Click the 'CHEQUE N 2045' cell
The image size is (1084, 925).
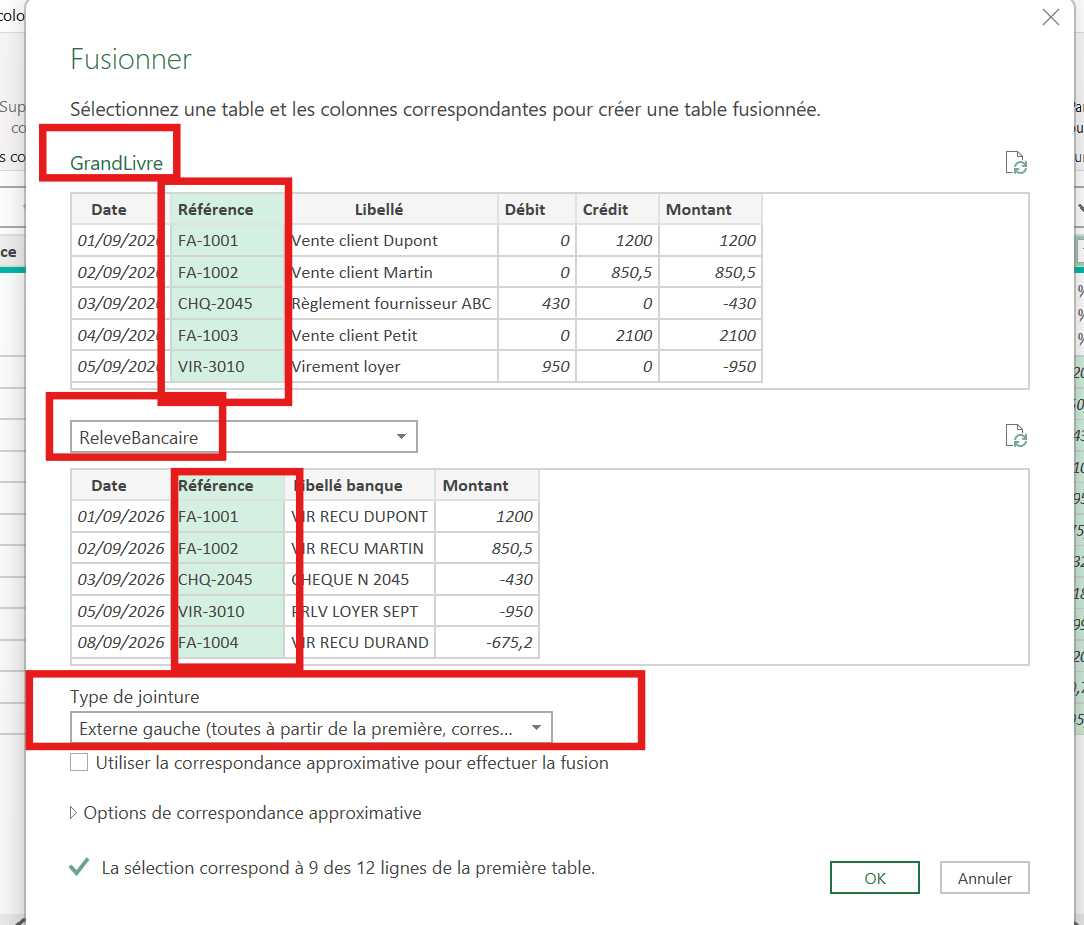pyautogui.click(x=359, y=579)
